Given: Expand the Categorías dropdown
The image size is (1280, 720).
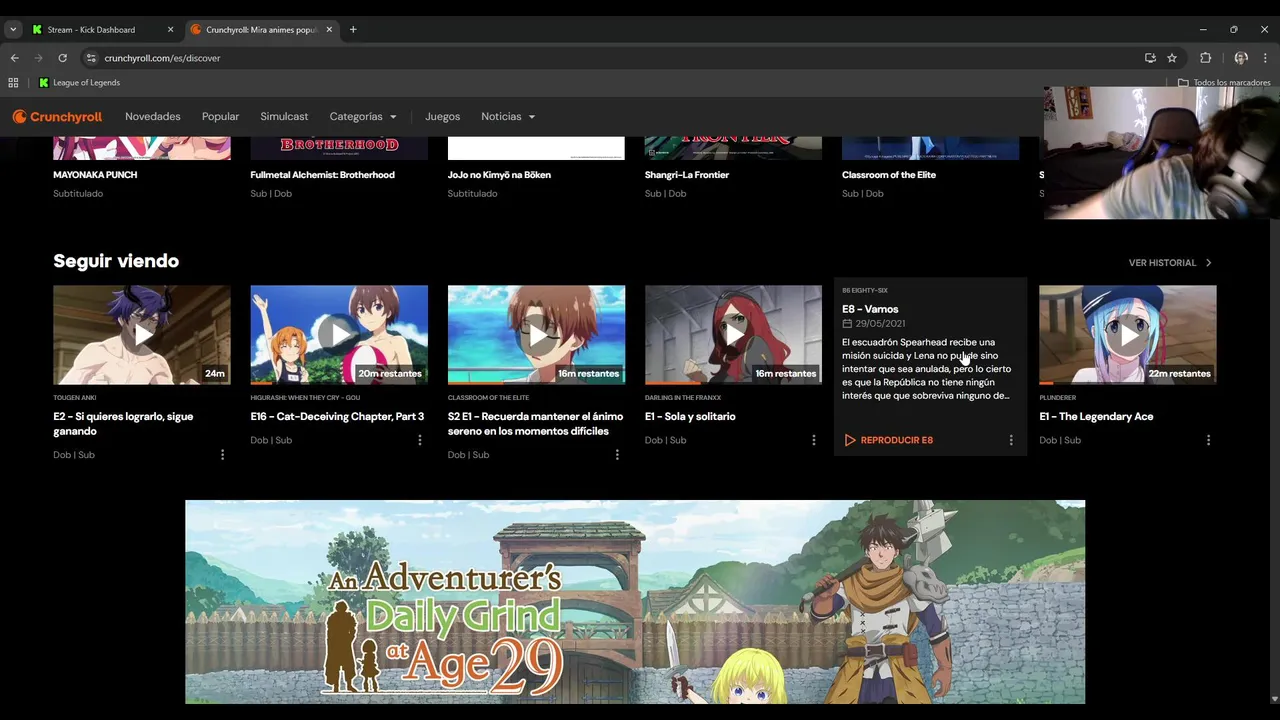Looking at the screenshot, I should [x=363, y=117].
